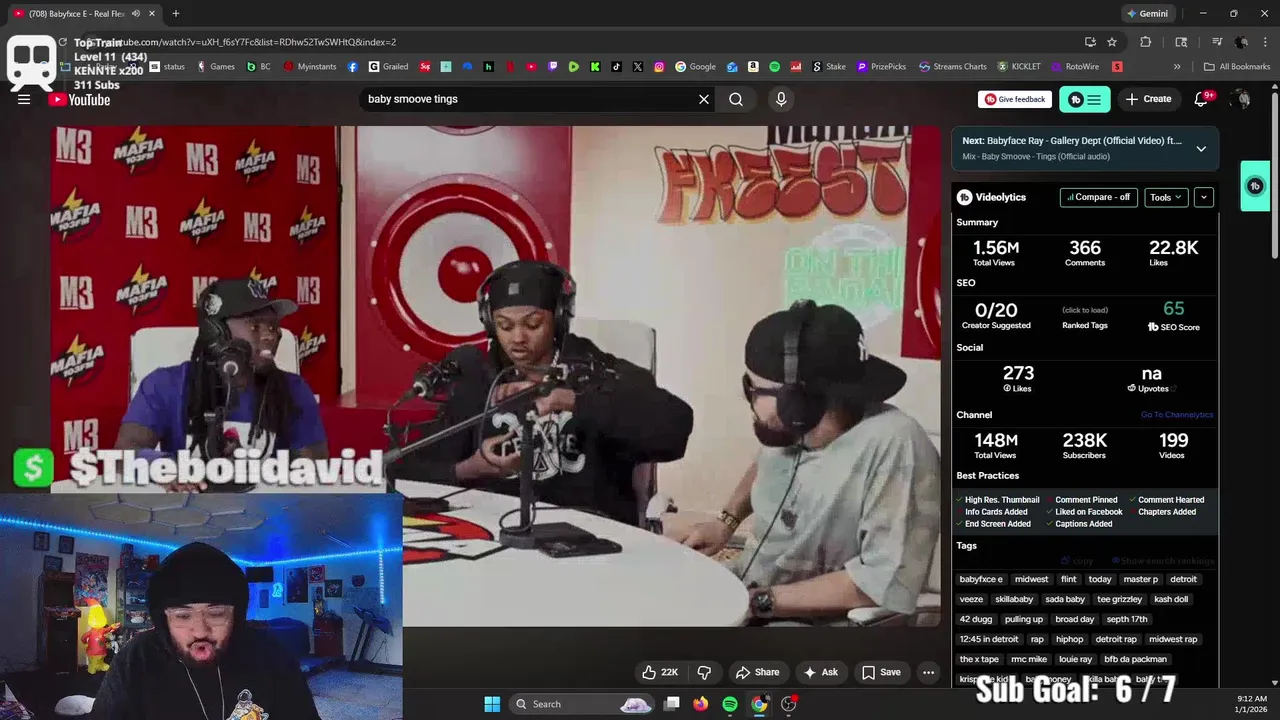
Task: Switch to Chrome in the taskbar
Action: point(760,704)
